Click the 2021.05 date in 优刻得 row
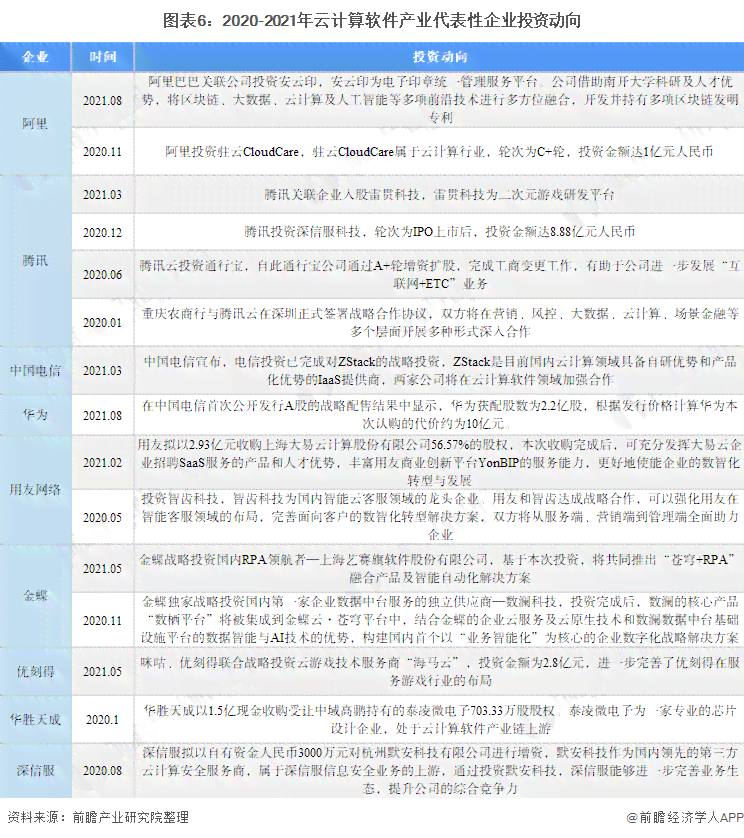 [103, 671]
